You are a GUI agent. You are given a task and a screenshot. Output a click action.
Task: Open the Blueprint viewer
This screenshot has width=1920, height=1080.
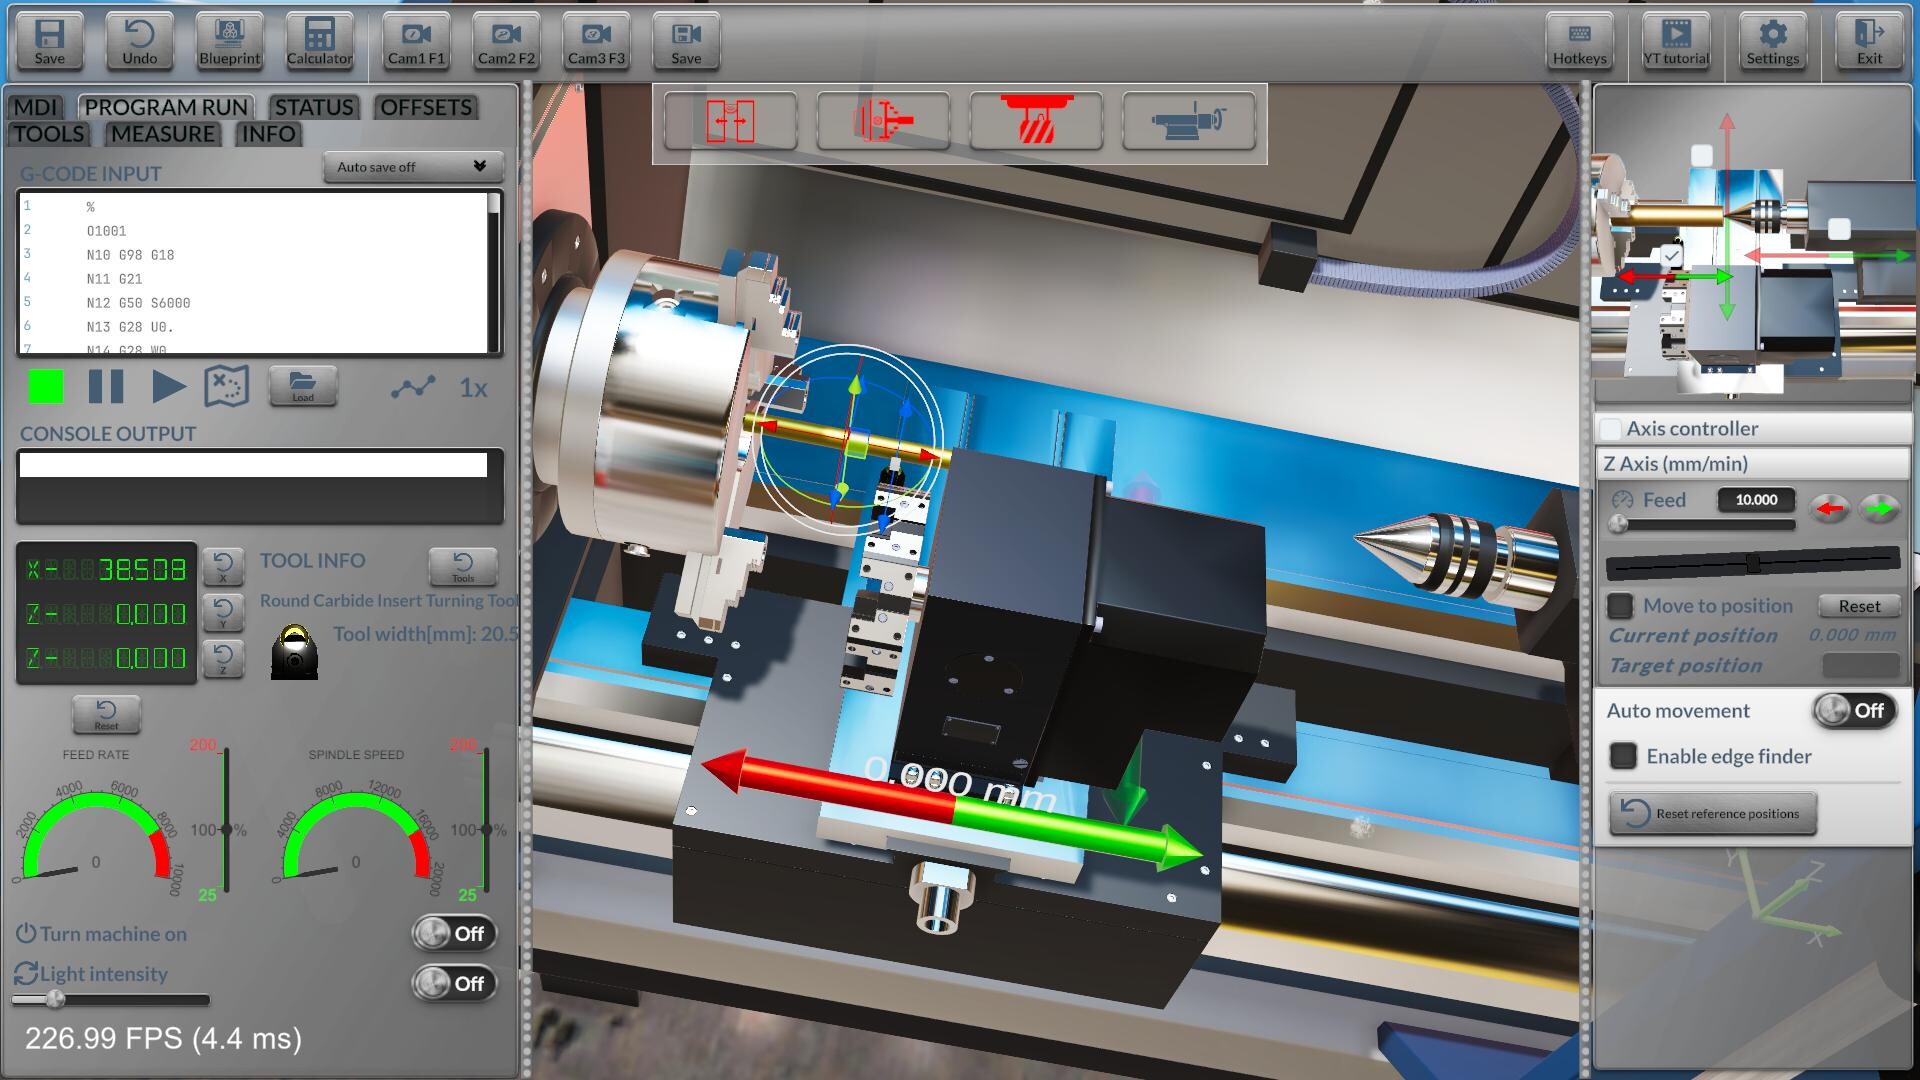coord(229,41)
